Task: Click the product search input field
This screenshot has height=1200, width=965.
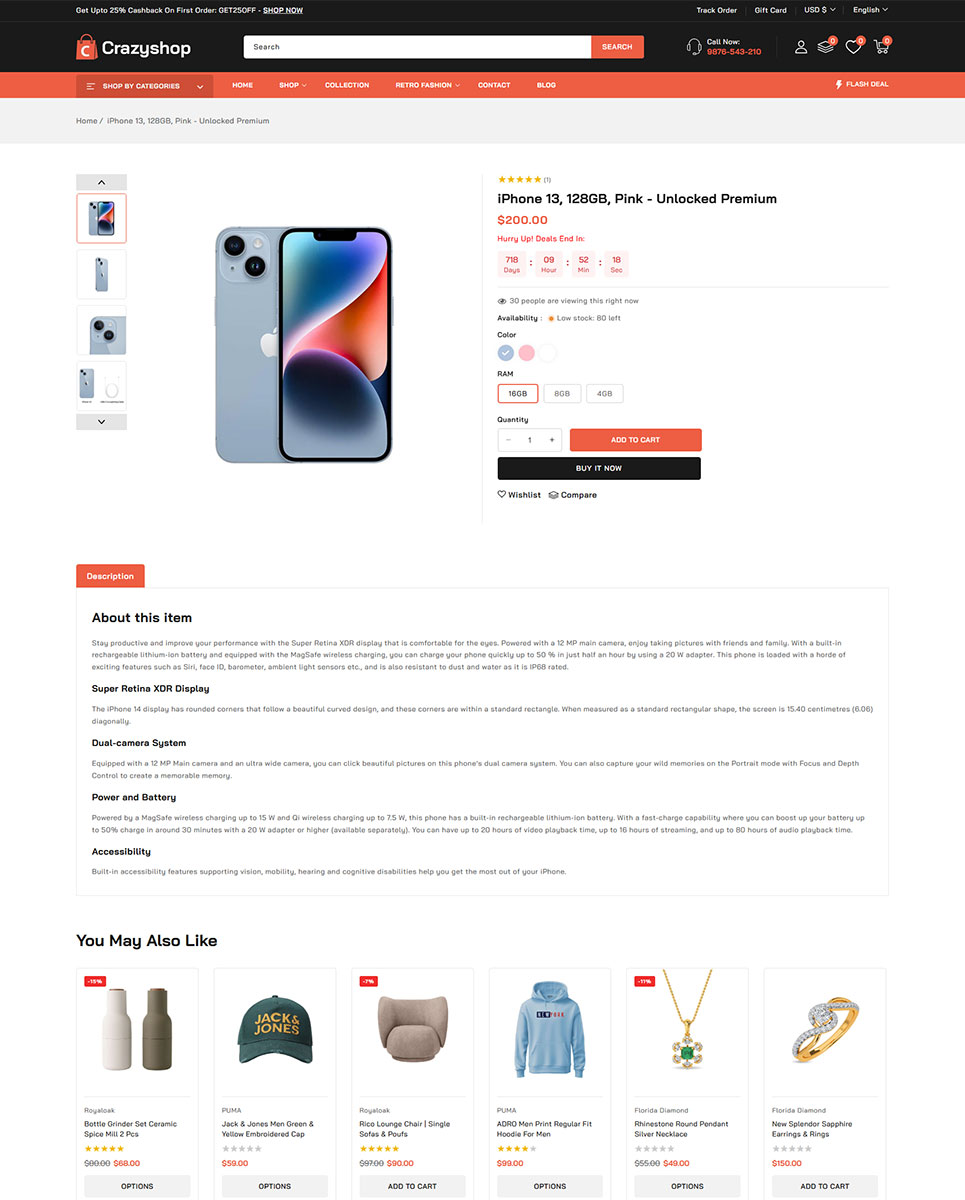Action: 417,47
